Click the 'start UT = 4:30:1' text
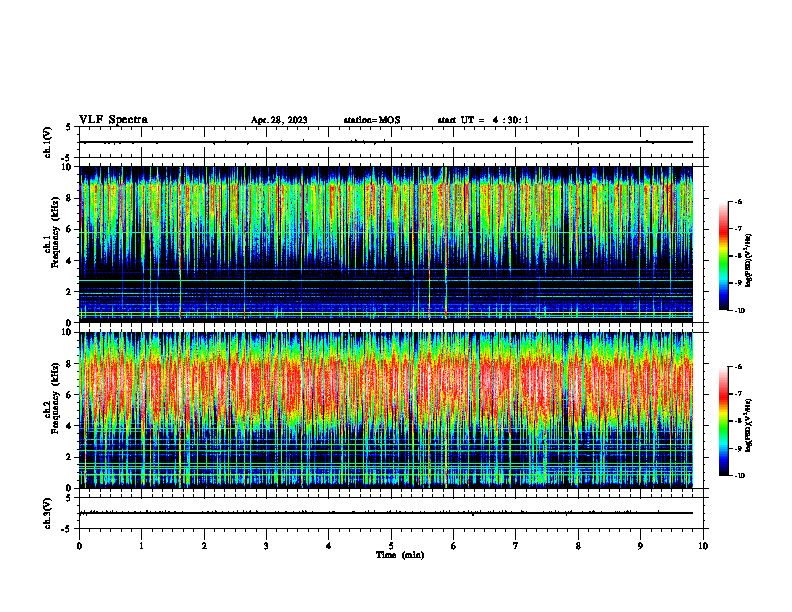Screen dimensions: 792x612 coord(483,120)
